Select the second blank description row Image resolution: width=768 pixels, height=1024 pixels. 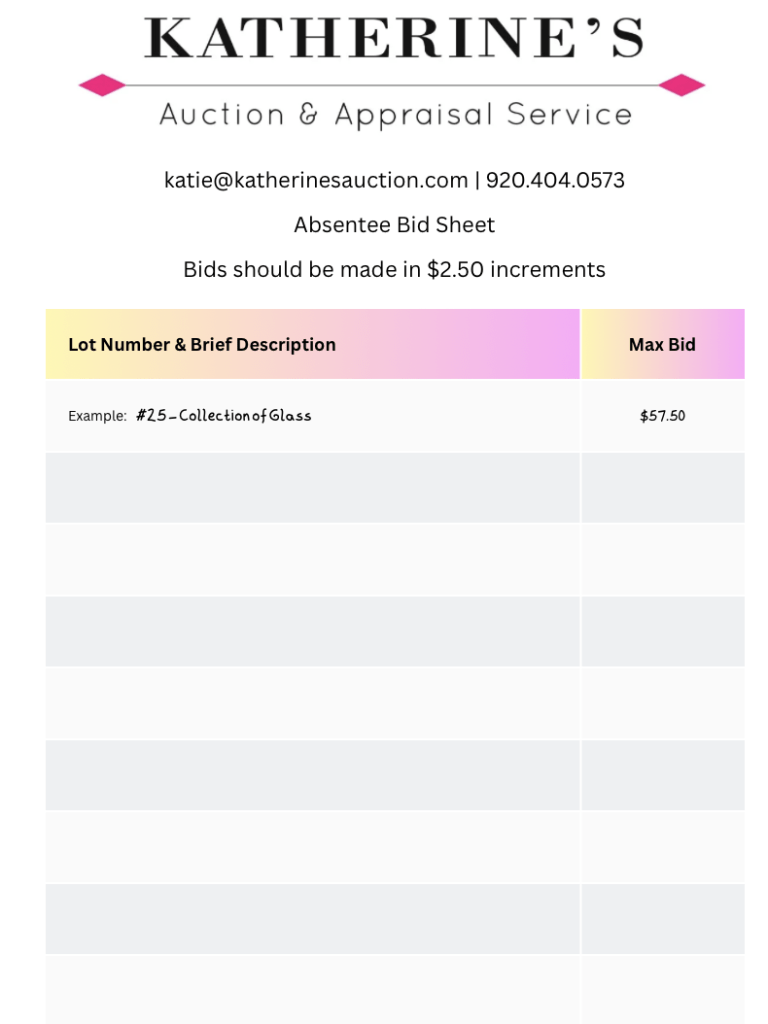click(x=312, y=559)
